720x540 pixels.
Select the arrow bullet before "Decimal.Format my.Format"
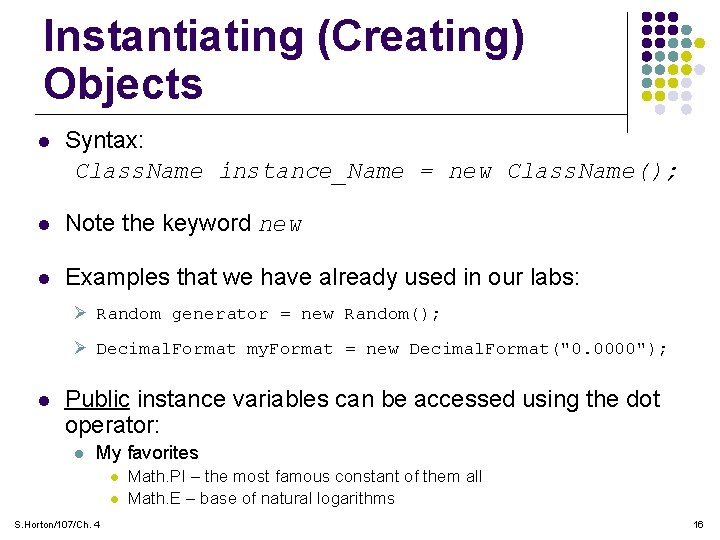(81, 349)
